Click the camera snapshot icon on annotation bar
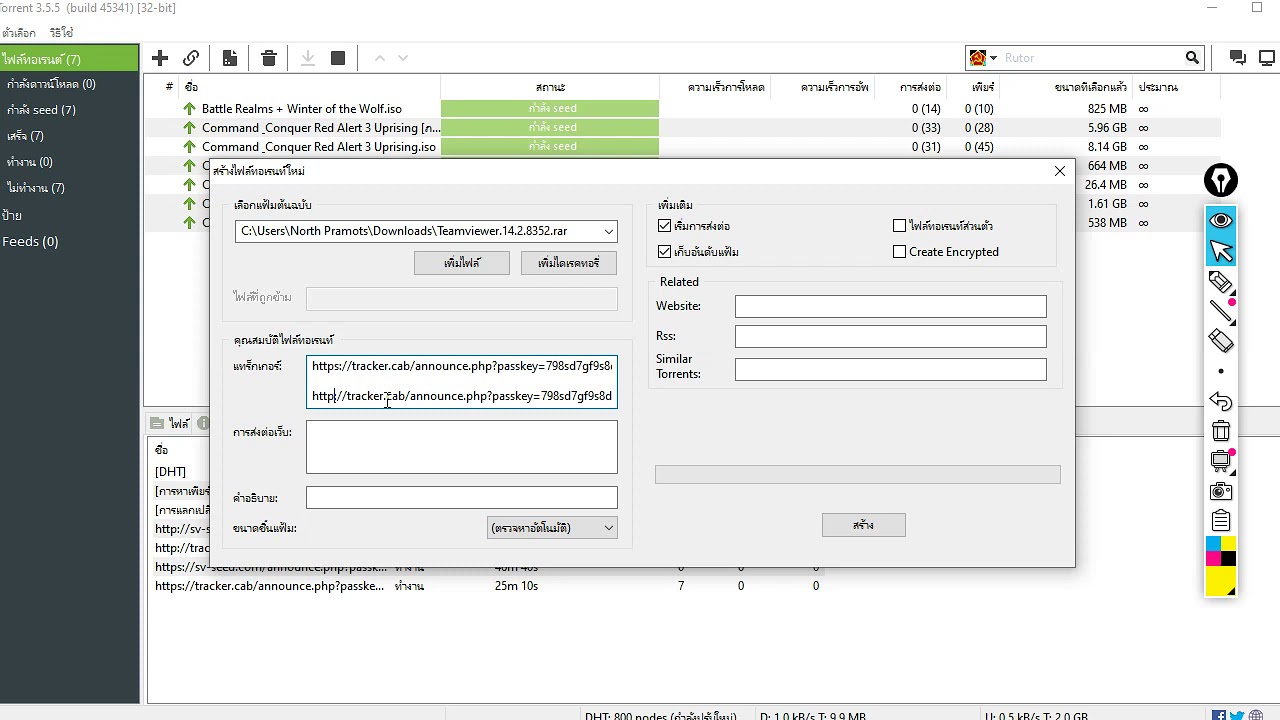This screenshot has width=1280, height=720. tap(1221, 491)
